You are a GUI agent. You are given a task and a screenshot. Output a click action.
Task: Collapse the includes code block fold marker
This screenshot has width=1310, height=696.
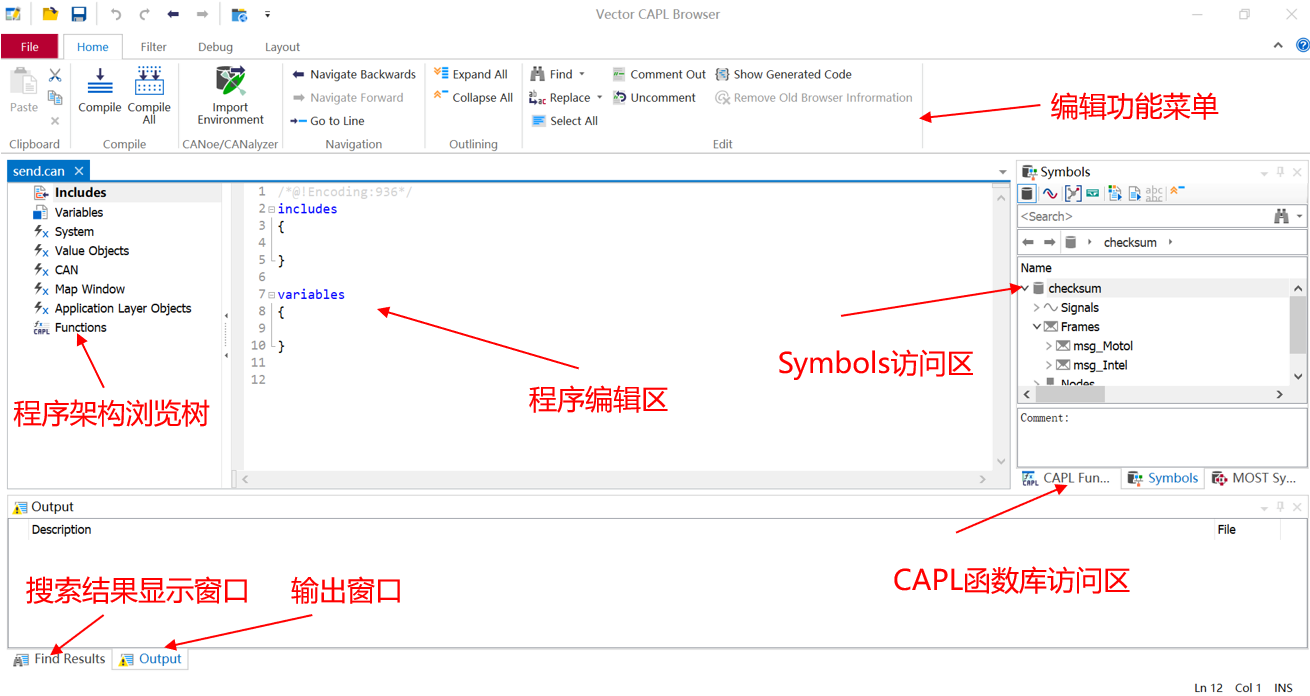[271, 209]
